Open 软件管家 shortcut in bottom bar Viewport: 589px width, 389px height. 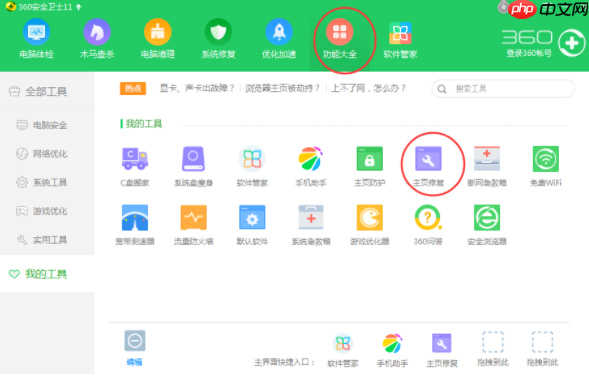(x=343, y=350)
